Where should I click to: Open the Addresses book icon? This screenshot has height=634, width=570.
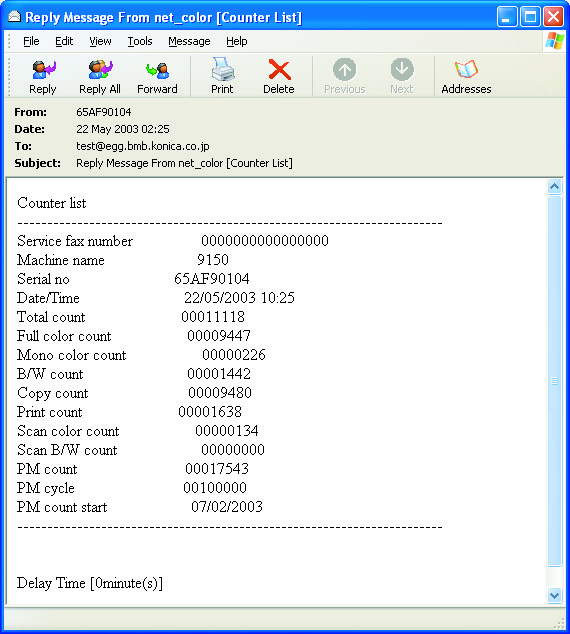coord(466,70)
